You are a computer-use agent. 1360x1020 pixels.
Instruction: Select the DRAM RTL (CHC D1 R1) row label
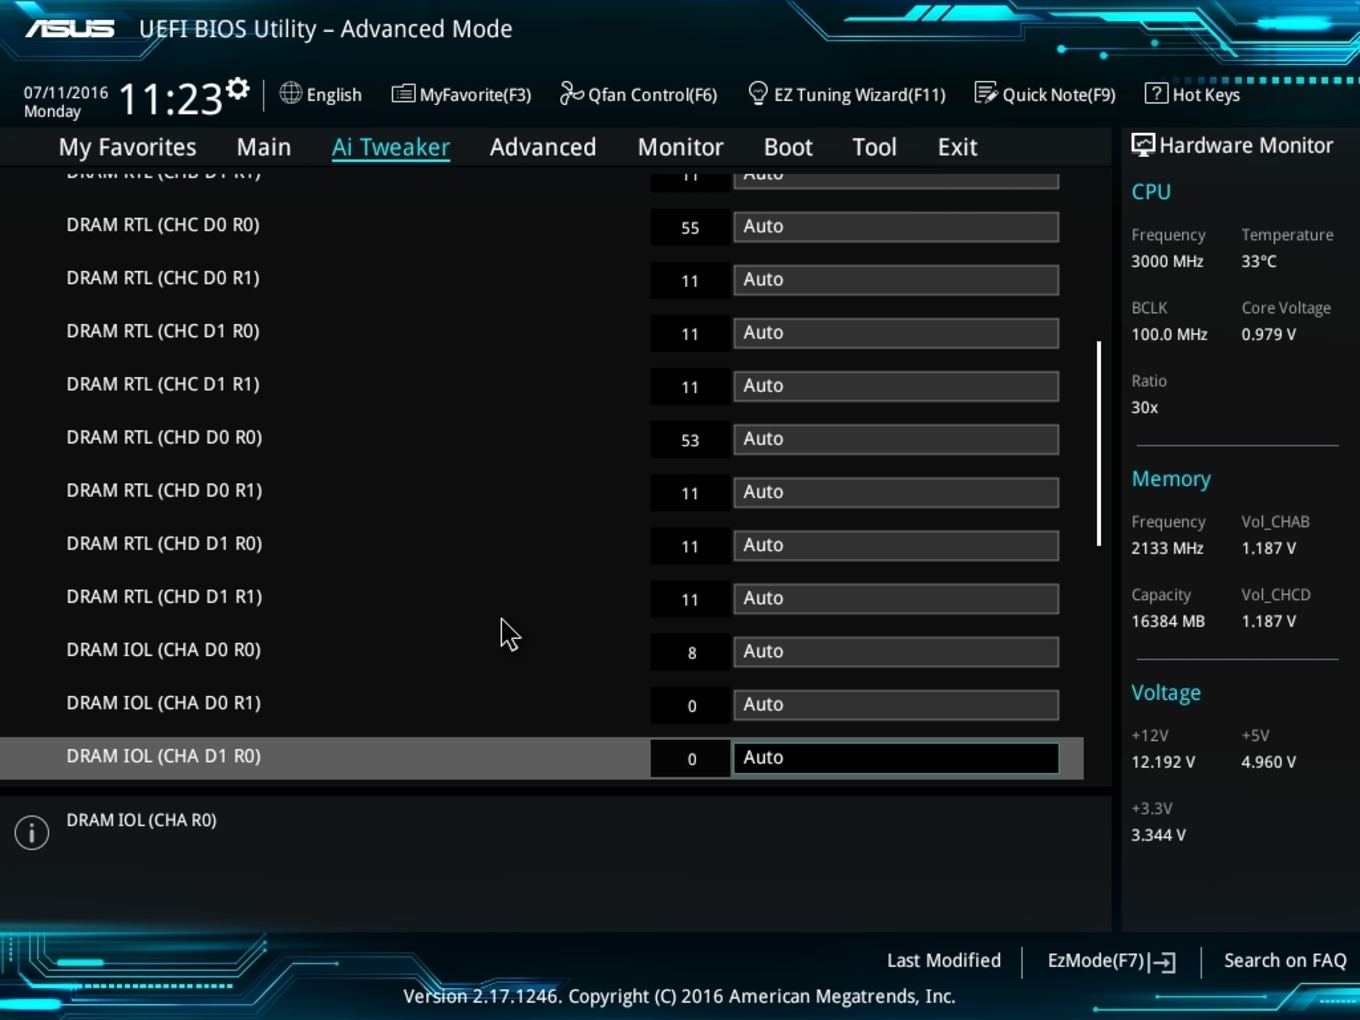pos(163,384)
